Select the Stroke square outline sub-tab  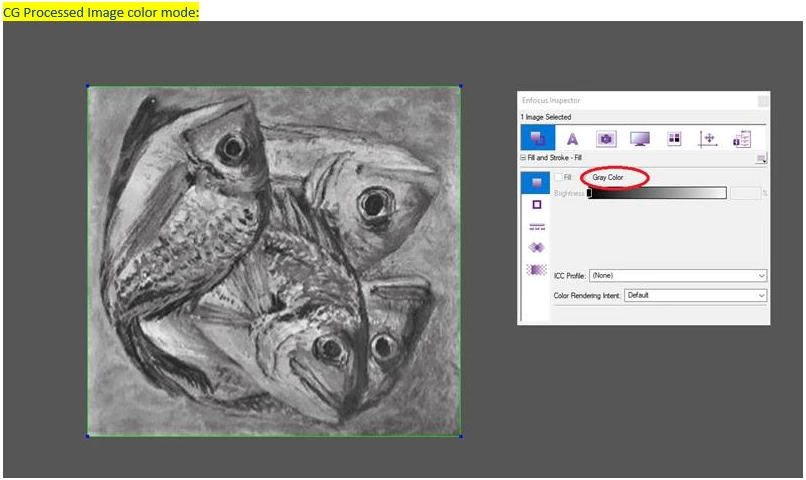pyautogui.click(x=537, y=205)
